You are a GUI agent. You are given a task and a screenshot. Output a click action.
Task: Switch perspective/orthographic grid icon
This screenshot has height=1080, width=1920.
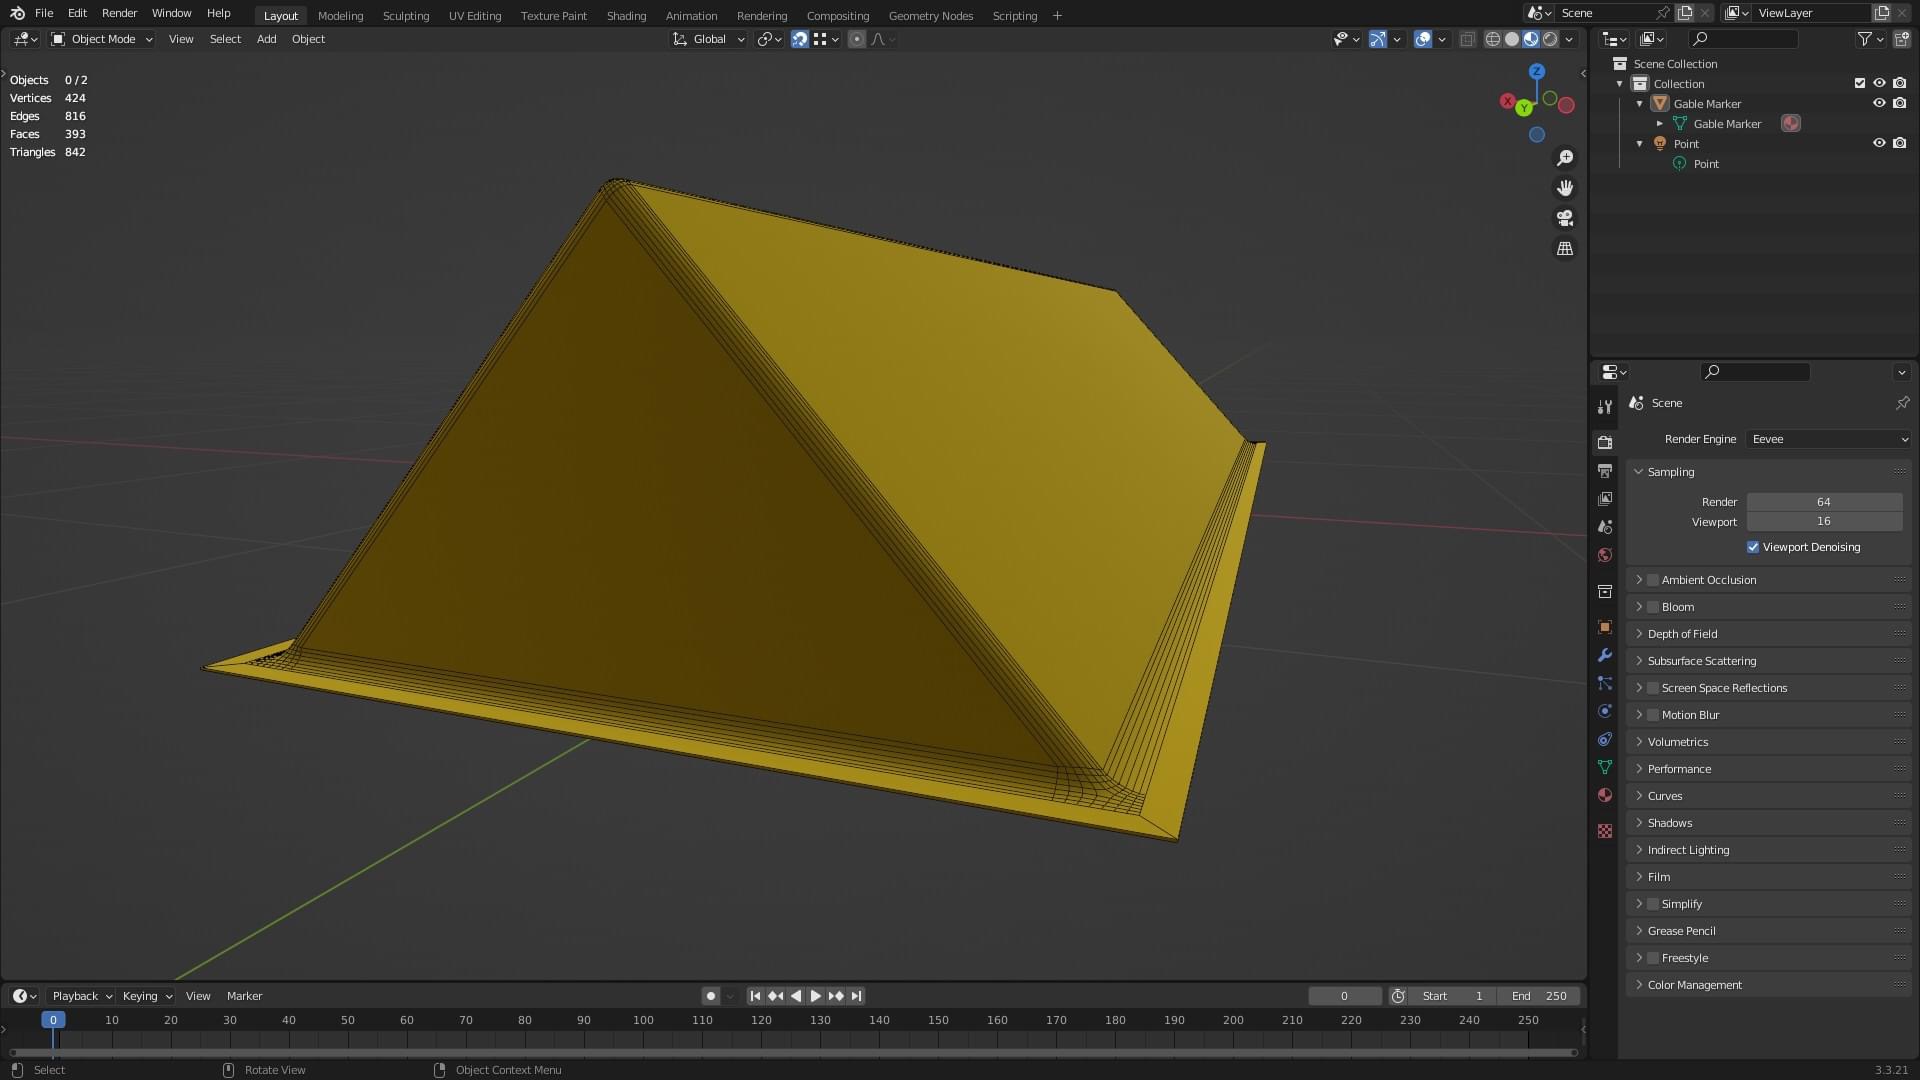1565,248
